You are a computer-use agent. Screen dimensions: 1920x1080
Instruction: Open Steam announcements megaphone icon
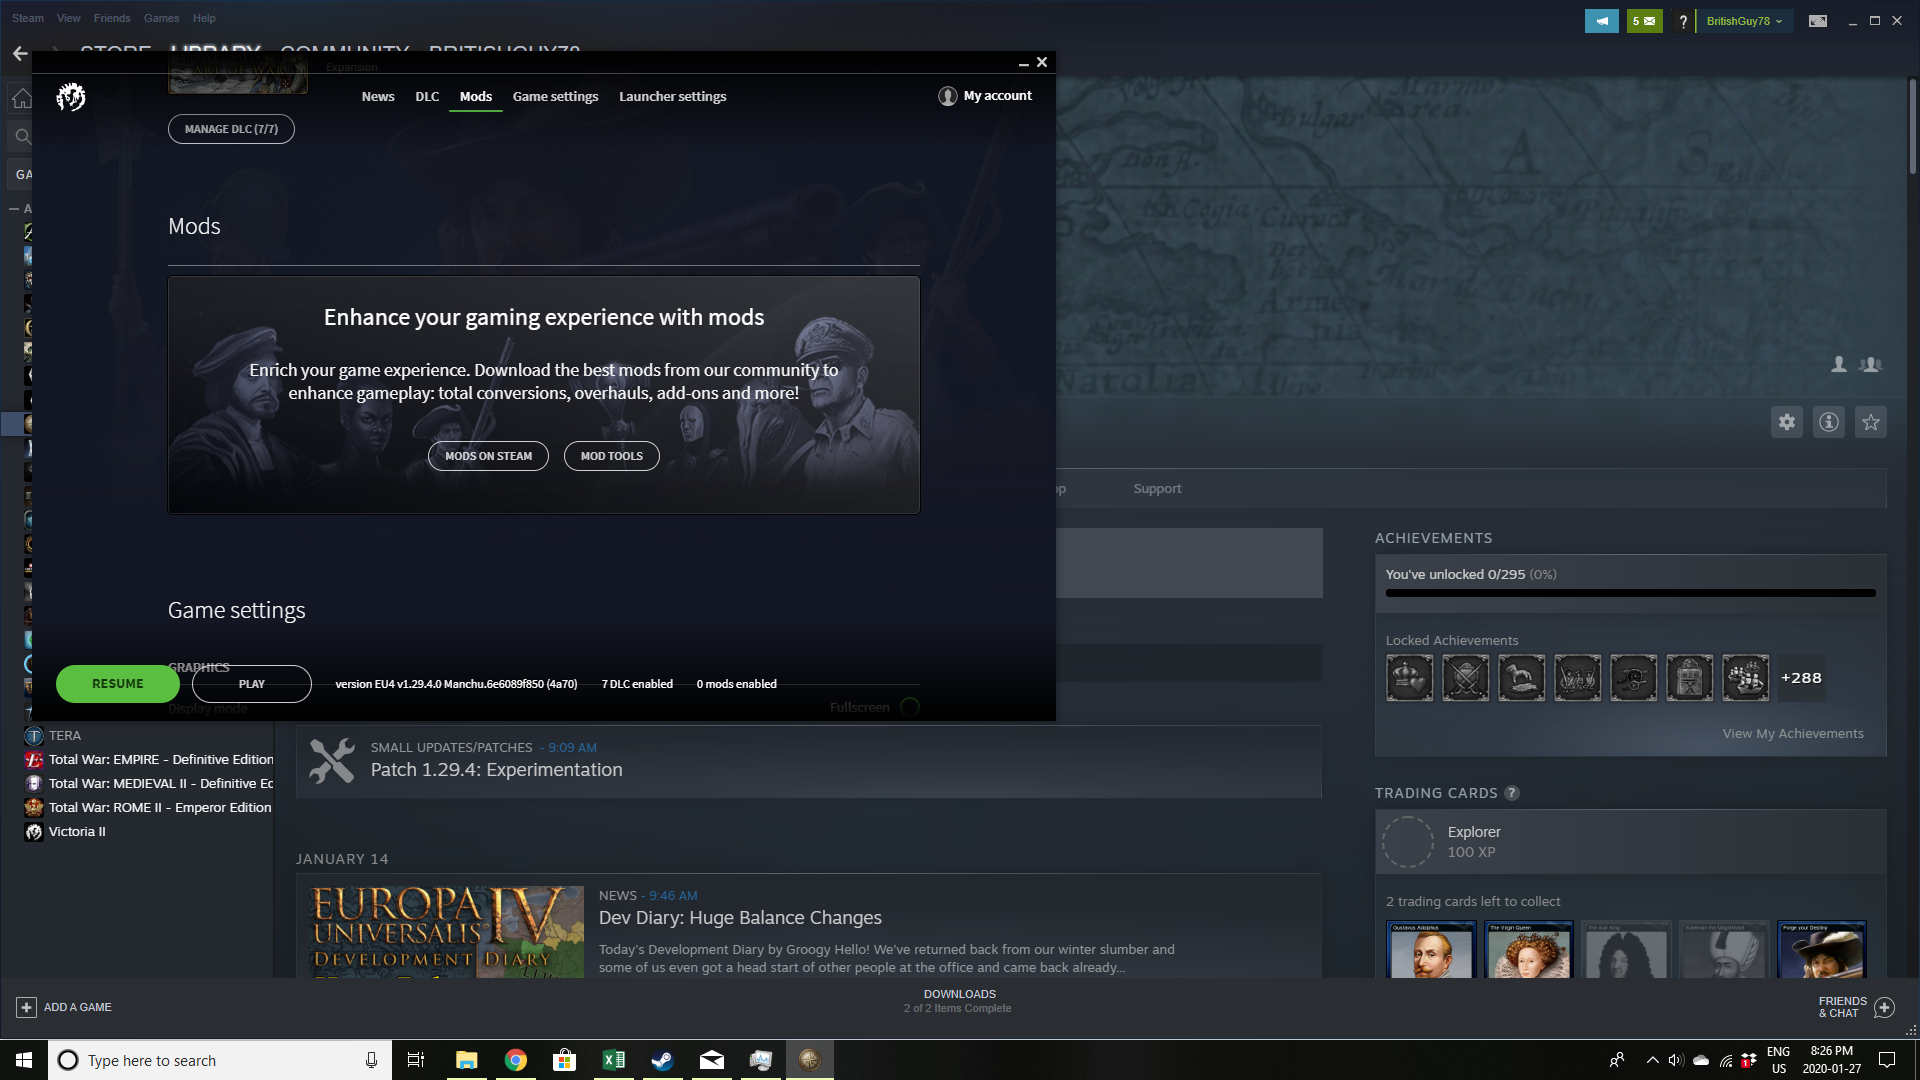pyautogui.click(x=1602, y=21)
